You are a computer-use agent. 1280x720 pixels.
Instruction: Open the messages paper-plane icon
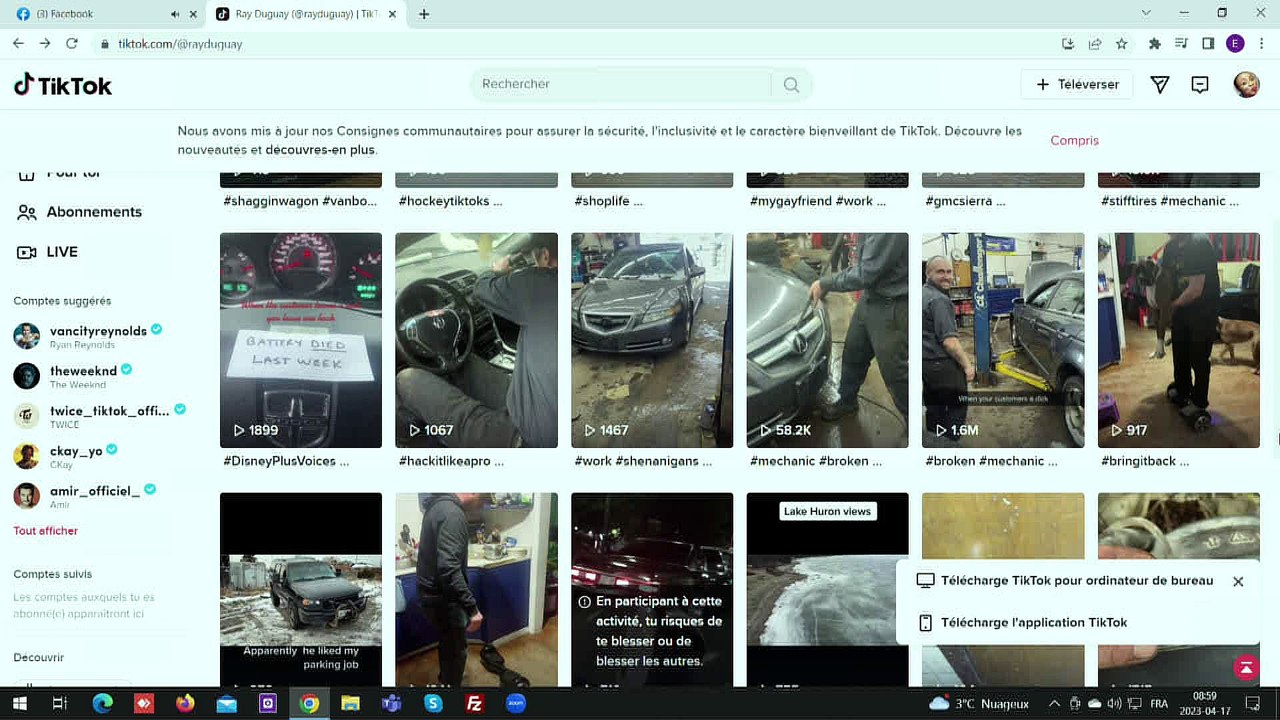(1160, 85)
